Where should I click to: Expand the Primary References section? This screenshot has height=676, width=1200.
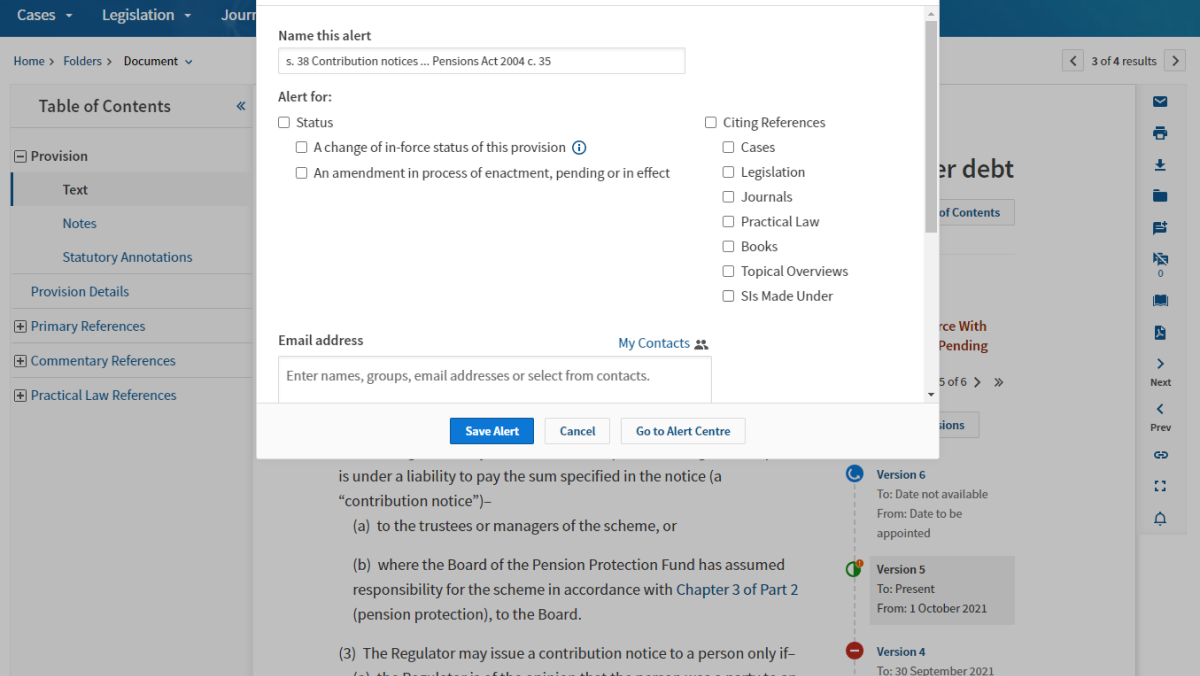pos(21,325)
